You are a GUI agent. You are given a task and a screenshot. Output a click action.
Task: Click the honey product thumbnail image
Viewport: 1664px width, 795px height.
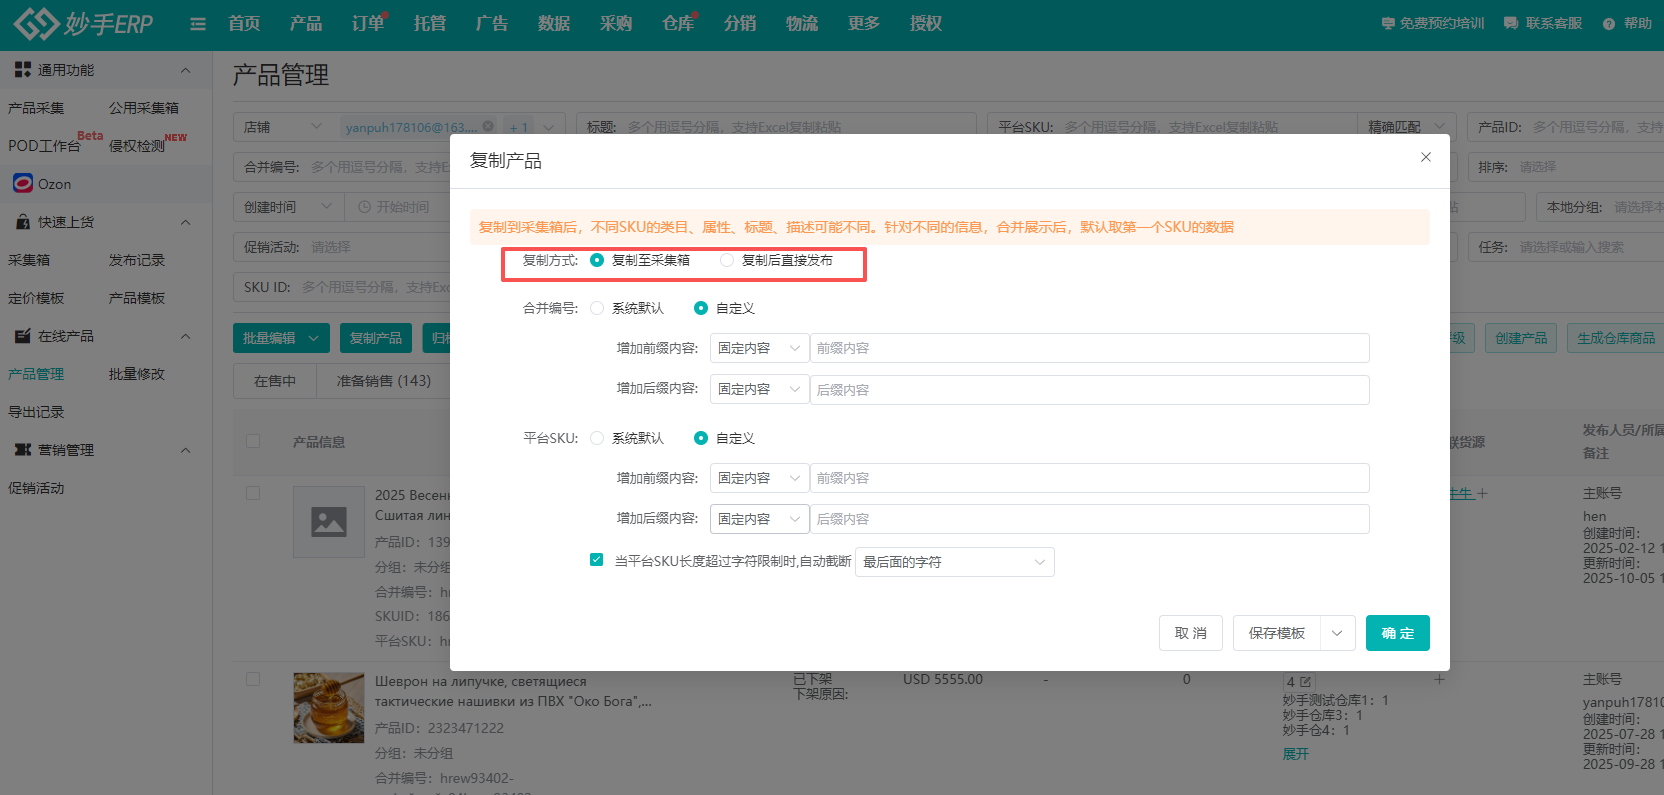[x=328, y=707]
